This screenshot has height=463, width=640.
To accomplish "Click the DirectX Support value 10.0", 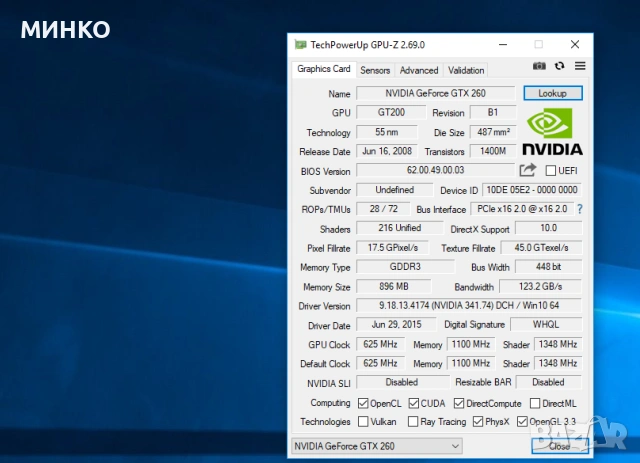I will coord(549,228).
